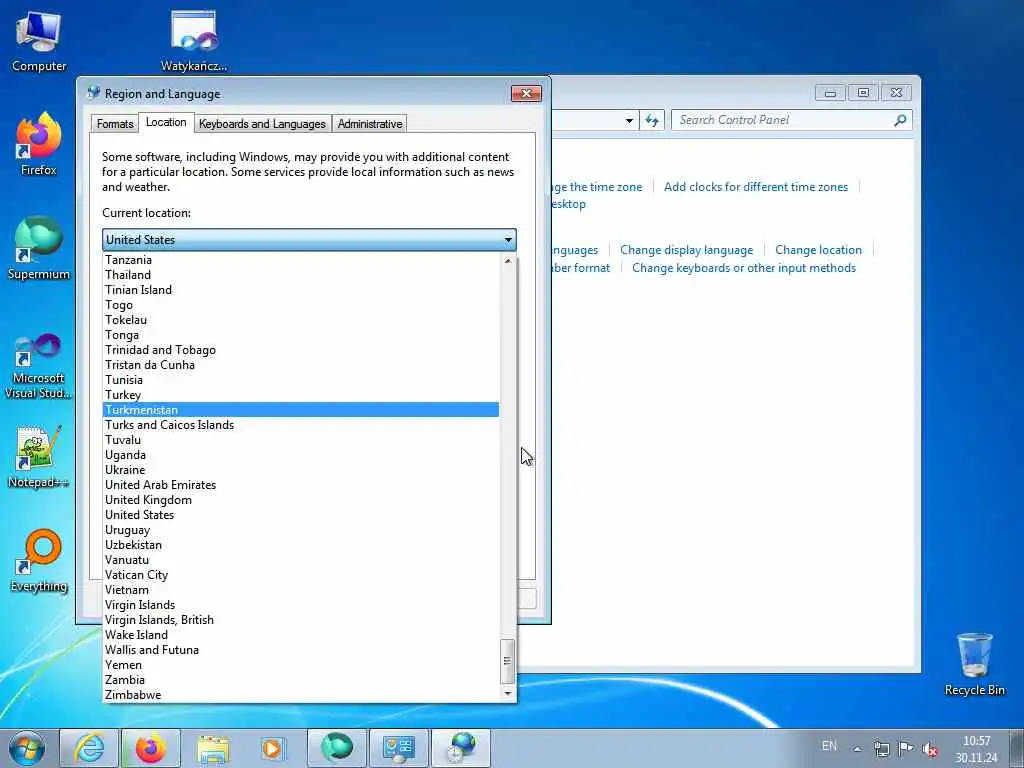Viewport: 1024px width, 768px height.
Task: Launch Firefox from the desktop icon
Action: tap(39, 145)
